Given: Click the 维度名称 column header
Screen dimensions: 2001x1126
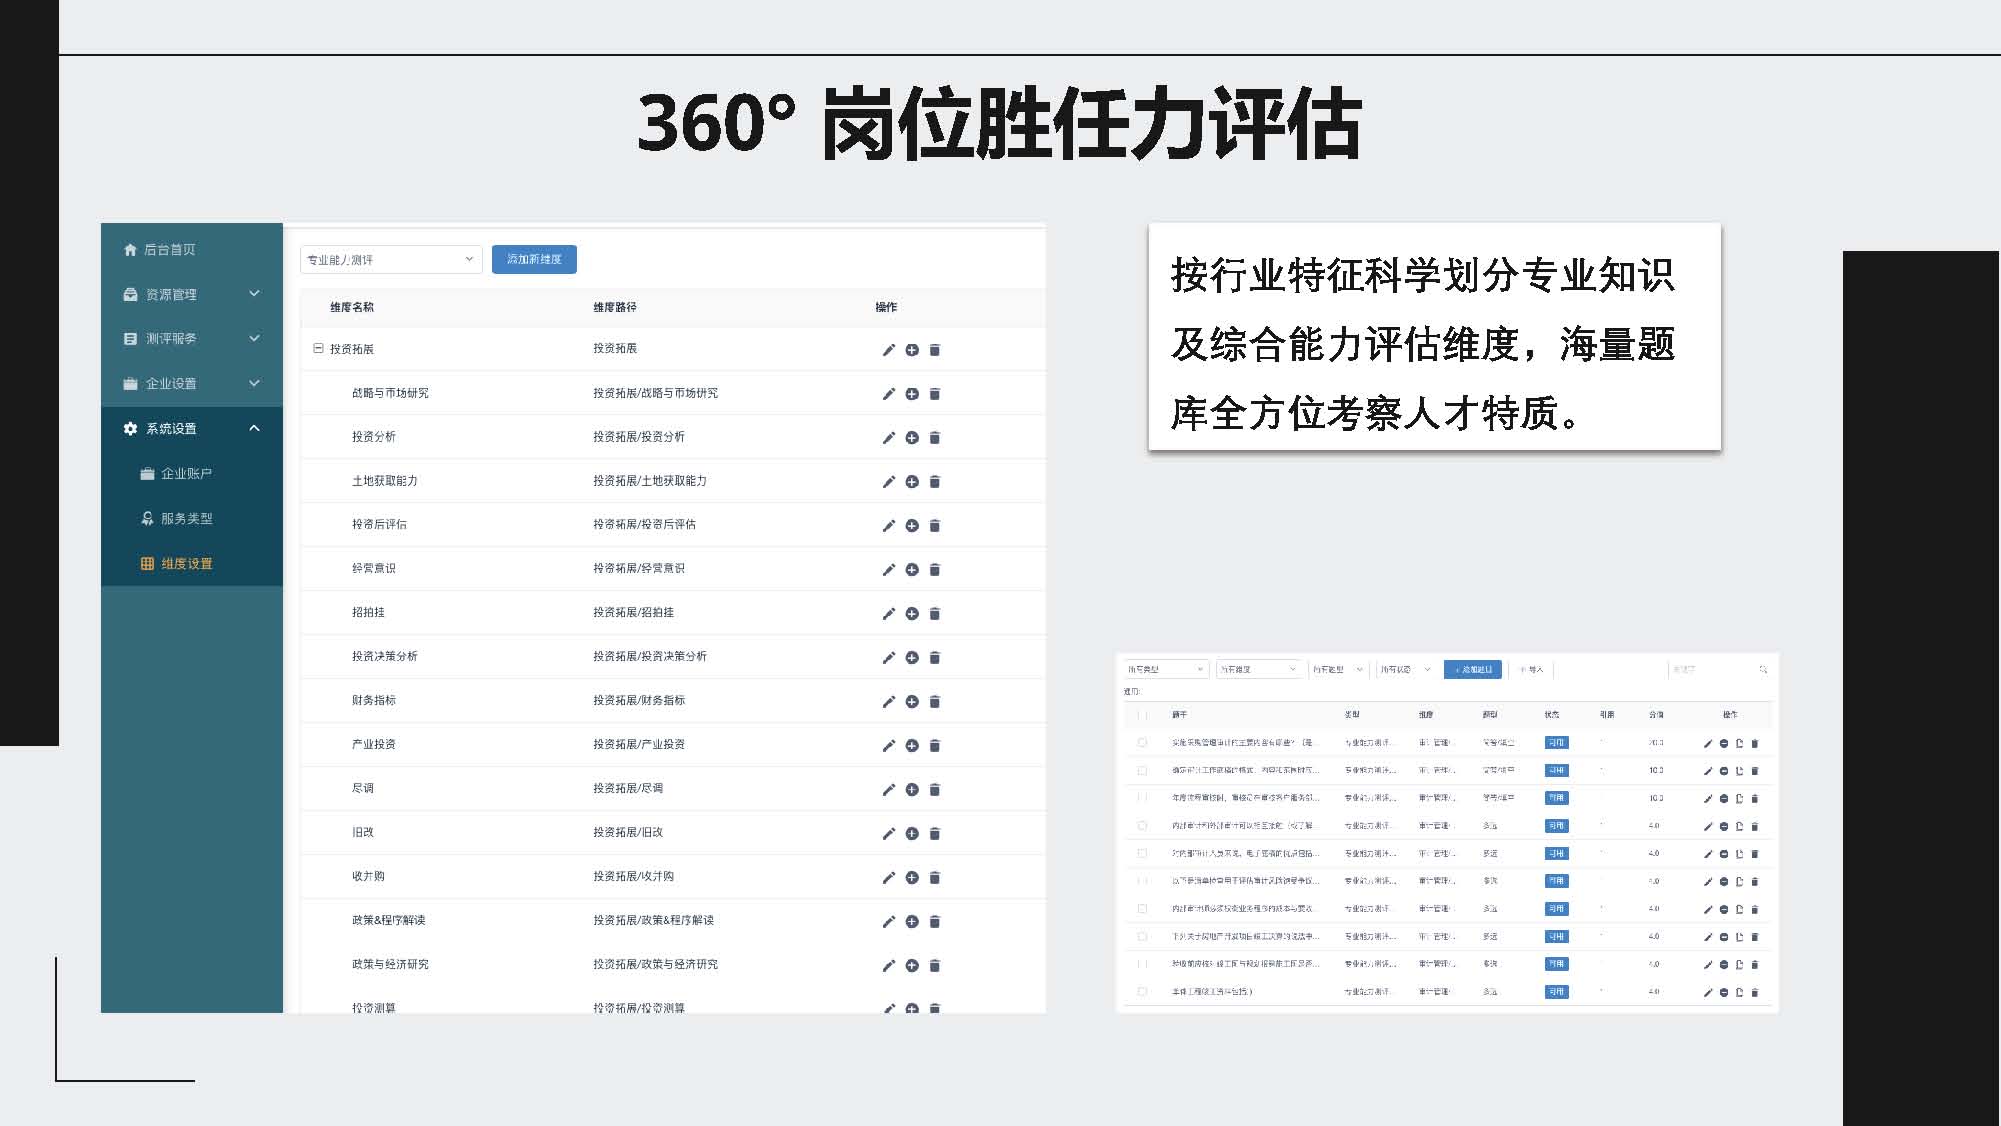Looking at the screenshot, I should pos(352,307).
